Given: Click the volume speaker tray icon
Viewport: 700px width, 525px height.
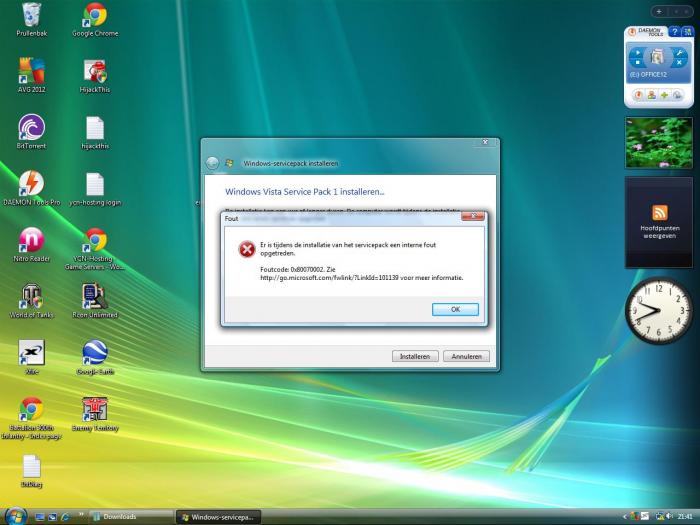Looking at the screenshot, I should pyautogui.click(x=669, y=517).
